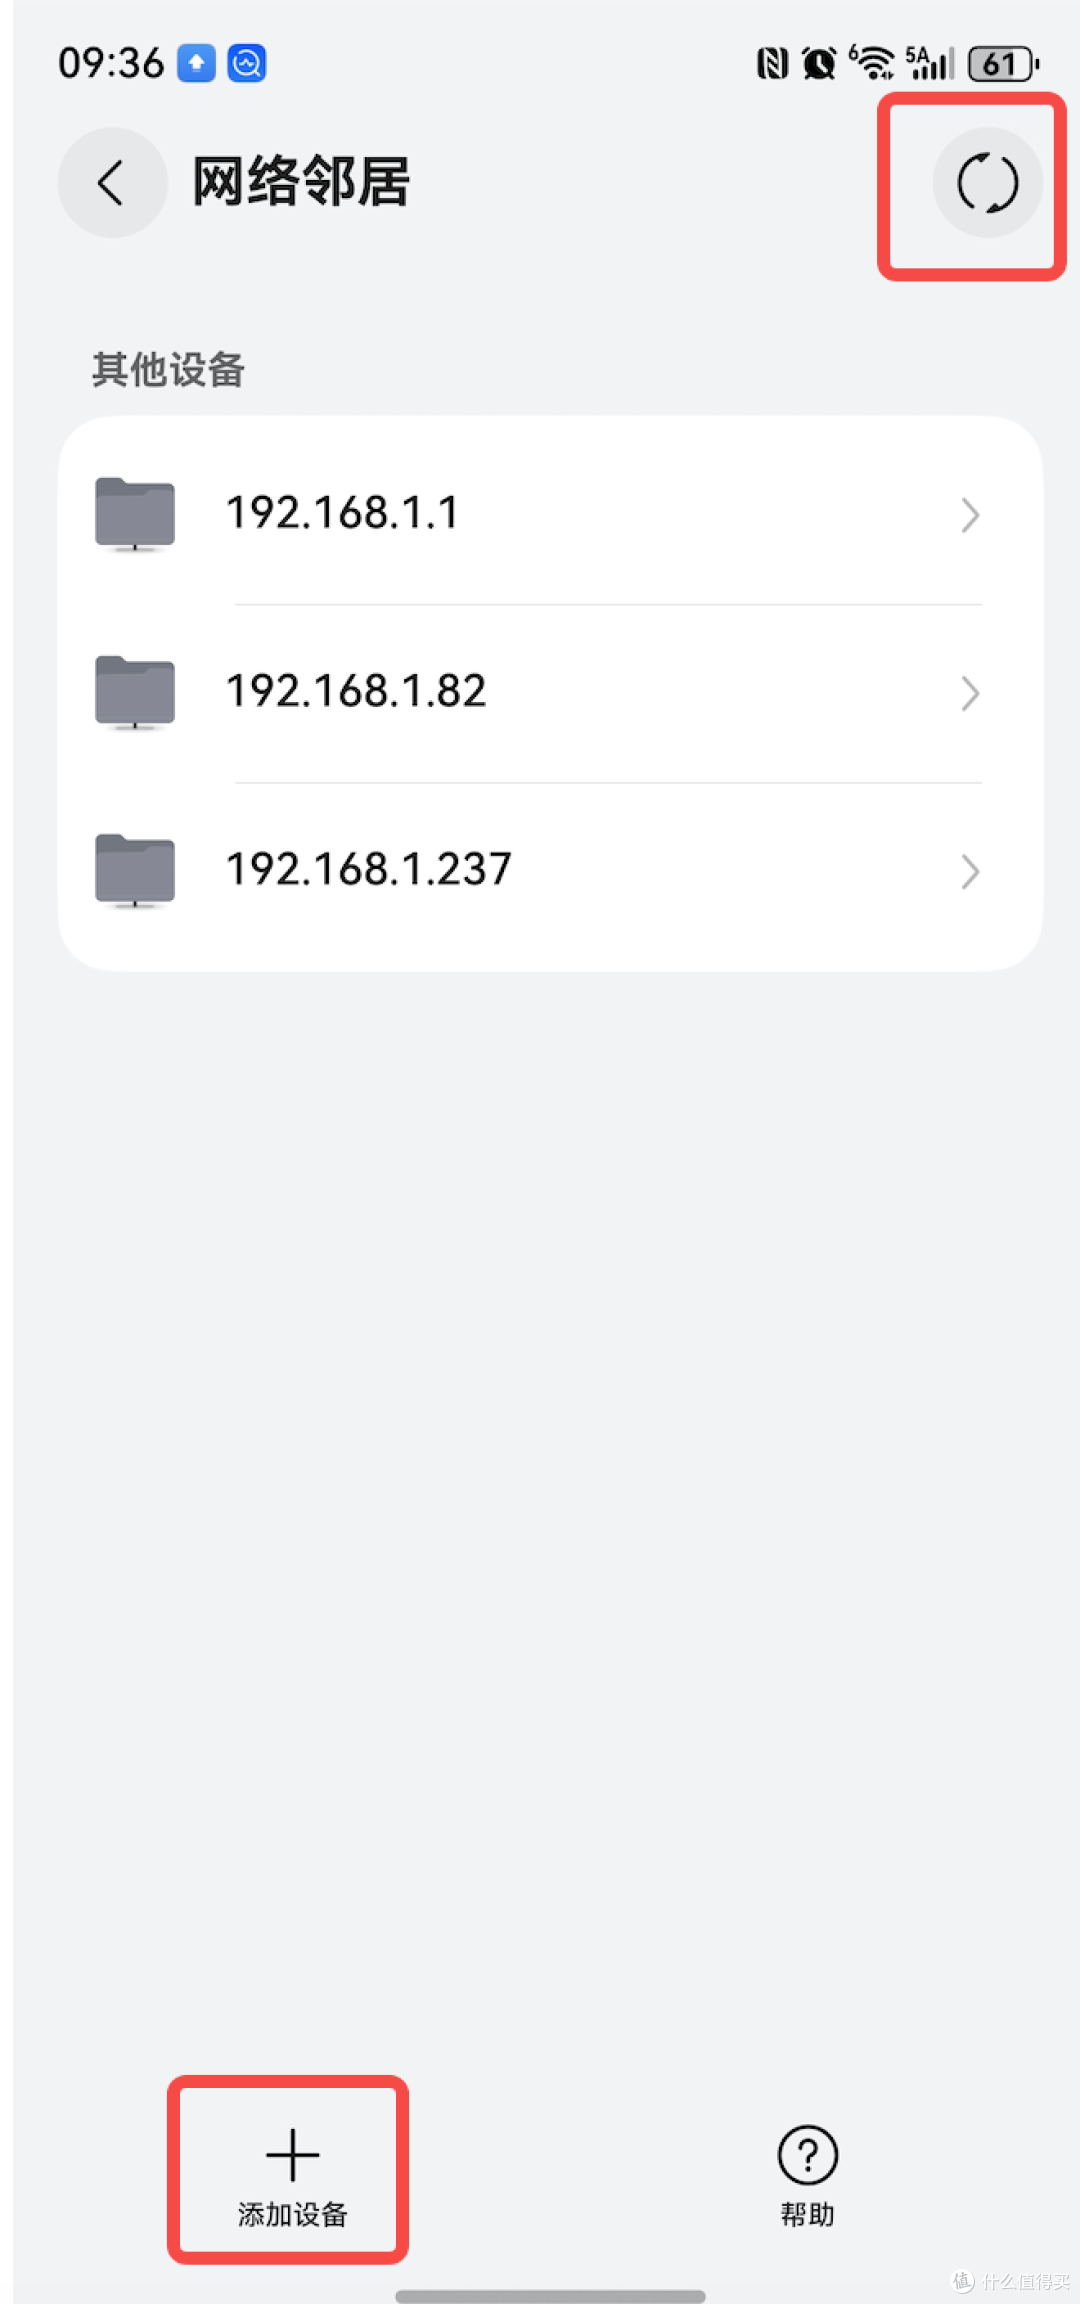Expand the 192.168.1.237 entry chevron
This screenshot has width=1080, height=2304.
969,871
